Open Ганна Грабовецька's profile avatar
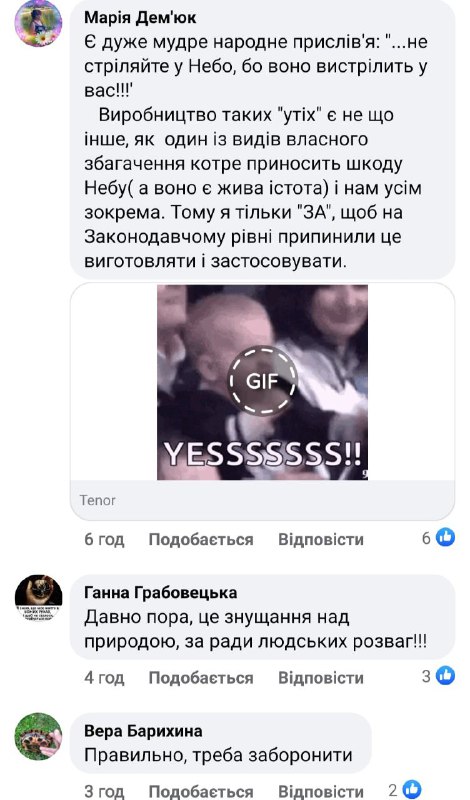This screenshot has width=470, height=800. [x=38, y=598]
